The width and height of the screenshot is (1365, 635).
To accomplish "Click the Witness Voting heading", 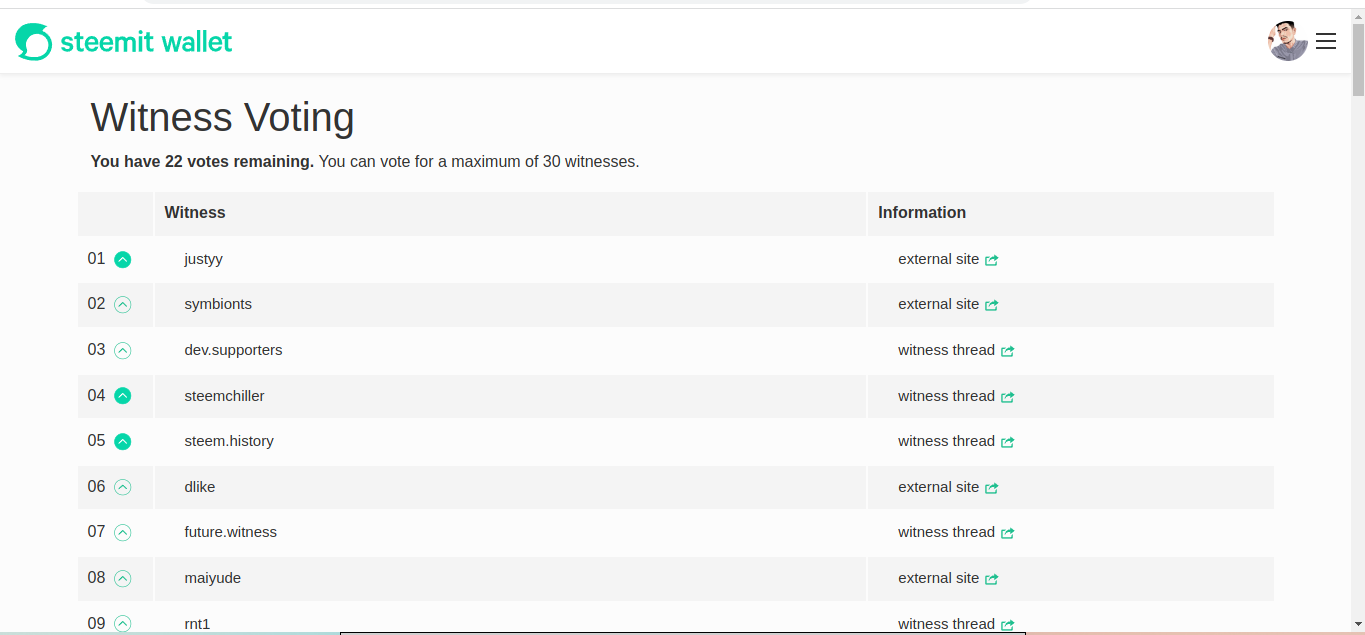I will click(x=223, y=117).
